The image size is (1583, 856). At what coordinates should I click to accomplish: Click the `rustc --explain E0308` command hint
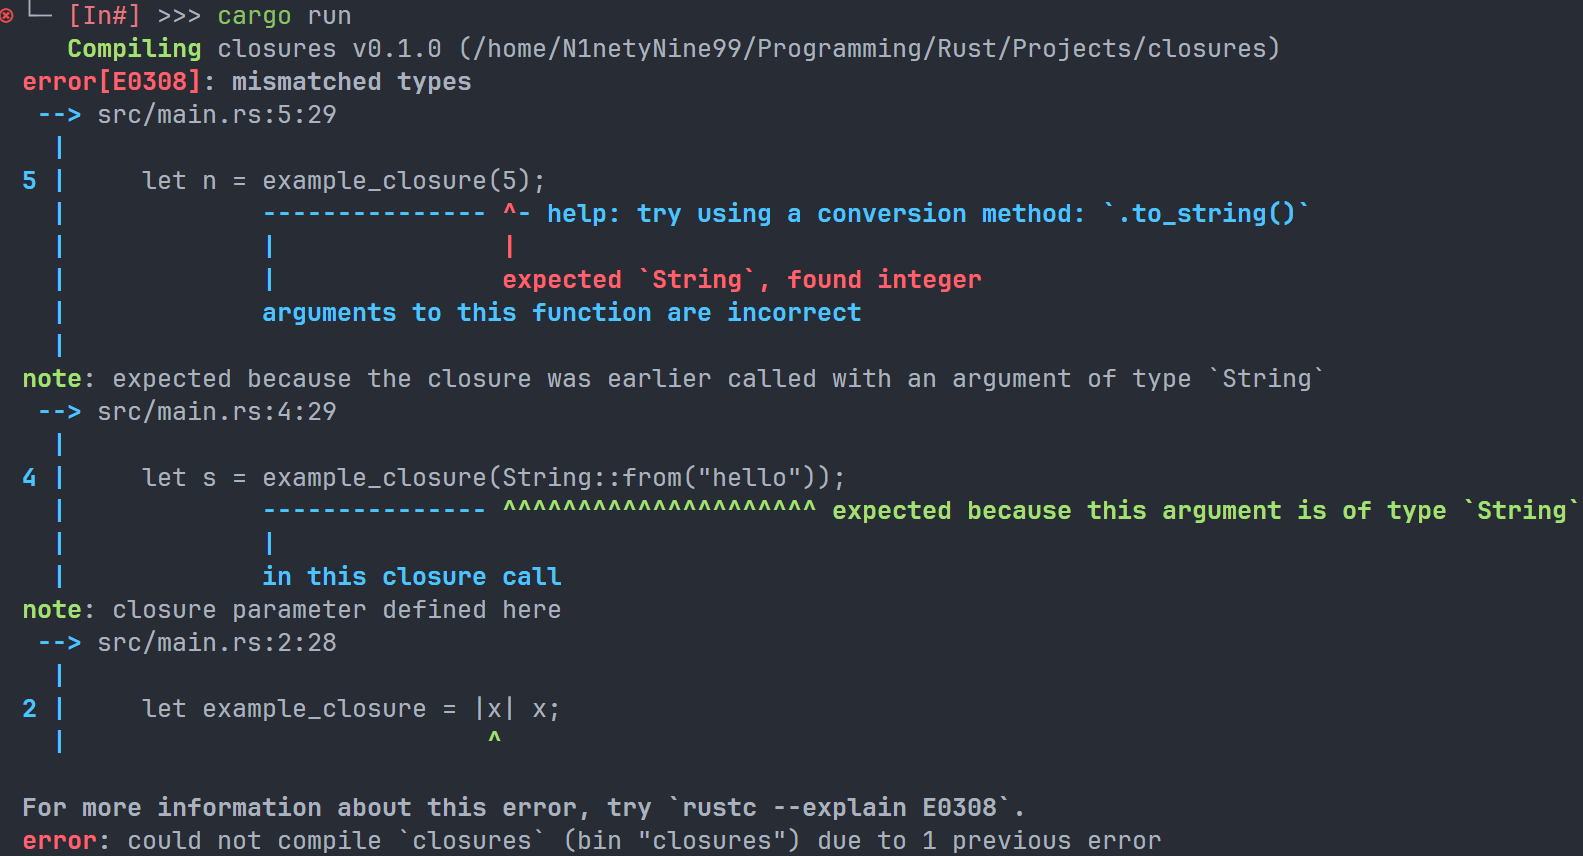point(846,808)
